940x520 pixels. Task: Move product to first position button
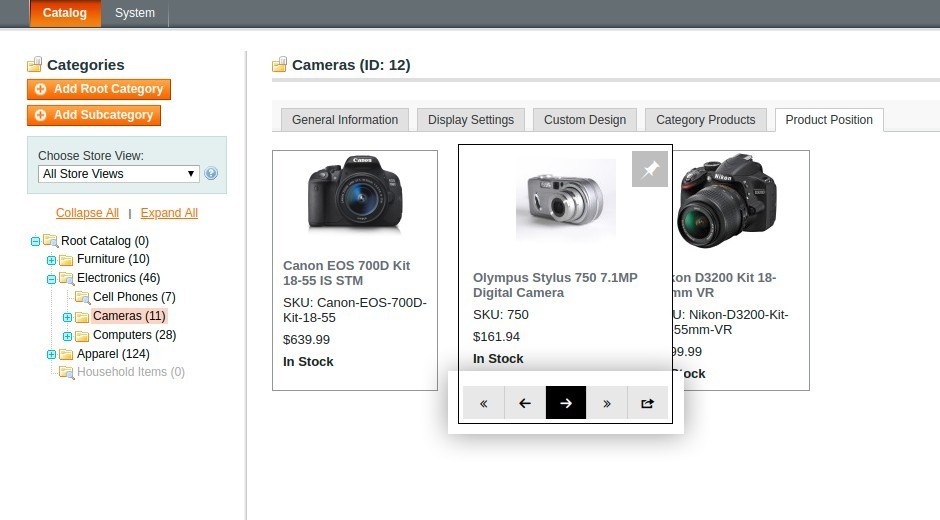pyautogui.click(x=484, y=403)
